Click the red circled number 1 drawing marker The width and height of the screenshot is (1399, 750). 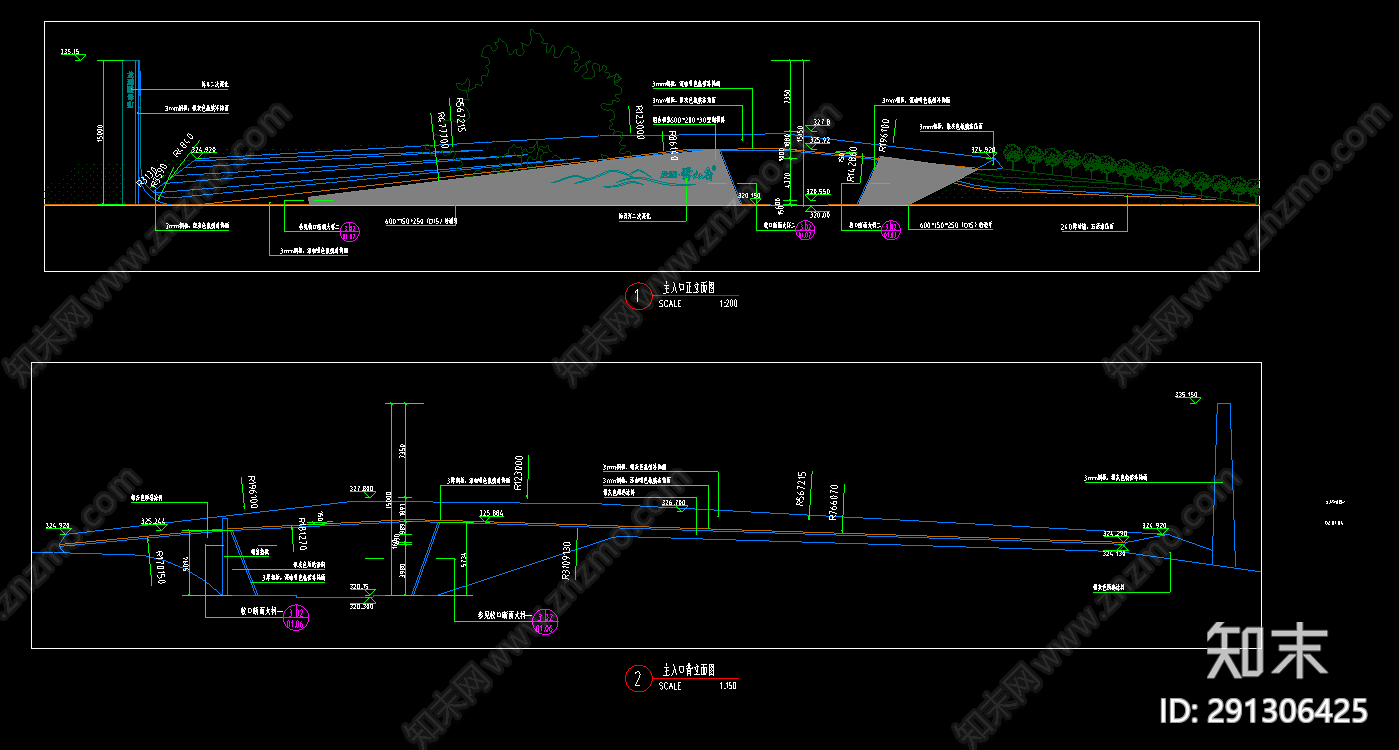pos(638,296)
